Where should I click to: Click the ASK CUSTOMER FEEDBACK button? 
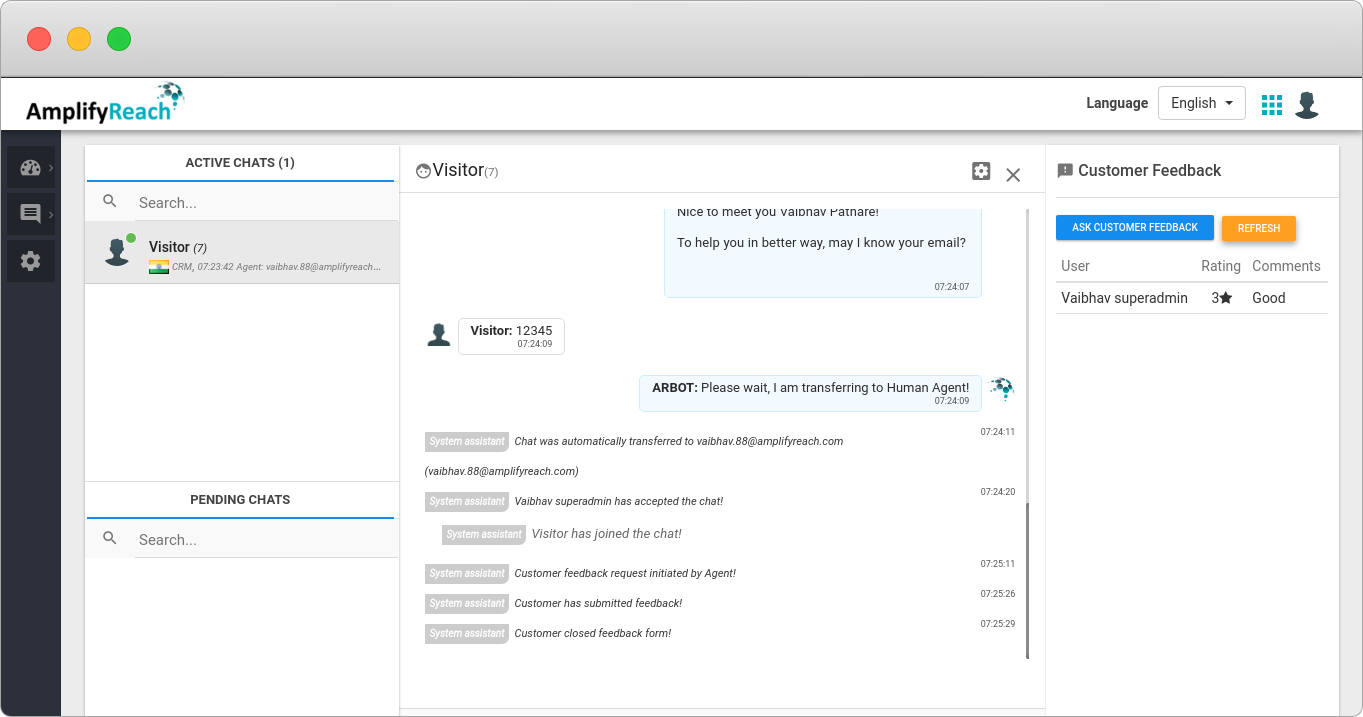click(x=1134, y=227)
